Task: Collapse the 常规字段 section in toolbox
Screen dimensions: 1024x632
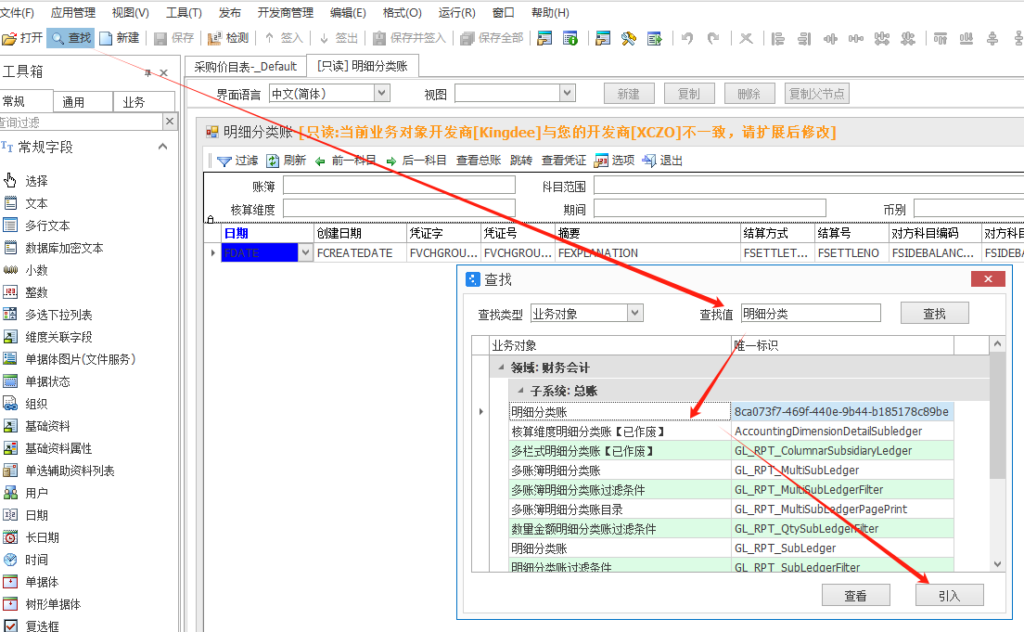Action: pos(162,147)
